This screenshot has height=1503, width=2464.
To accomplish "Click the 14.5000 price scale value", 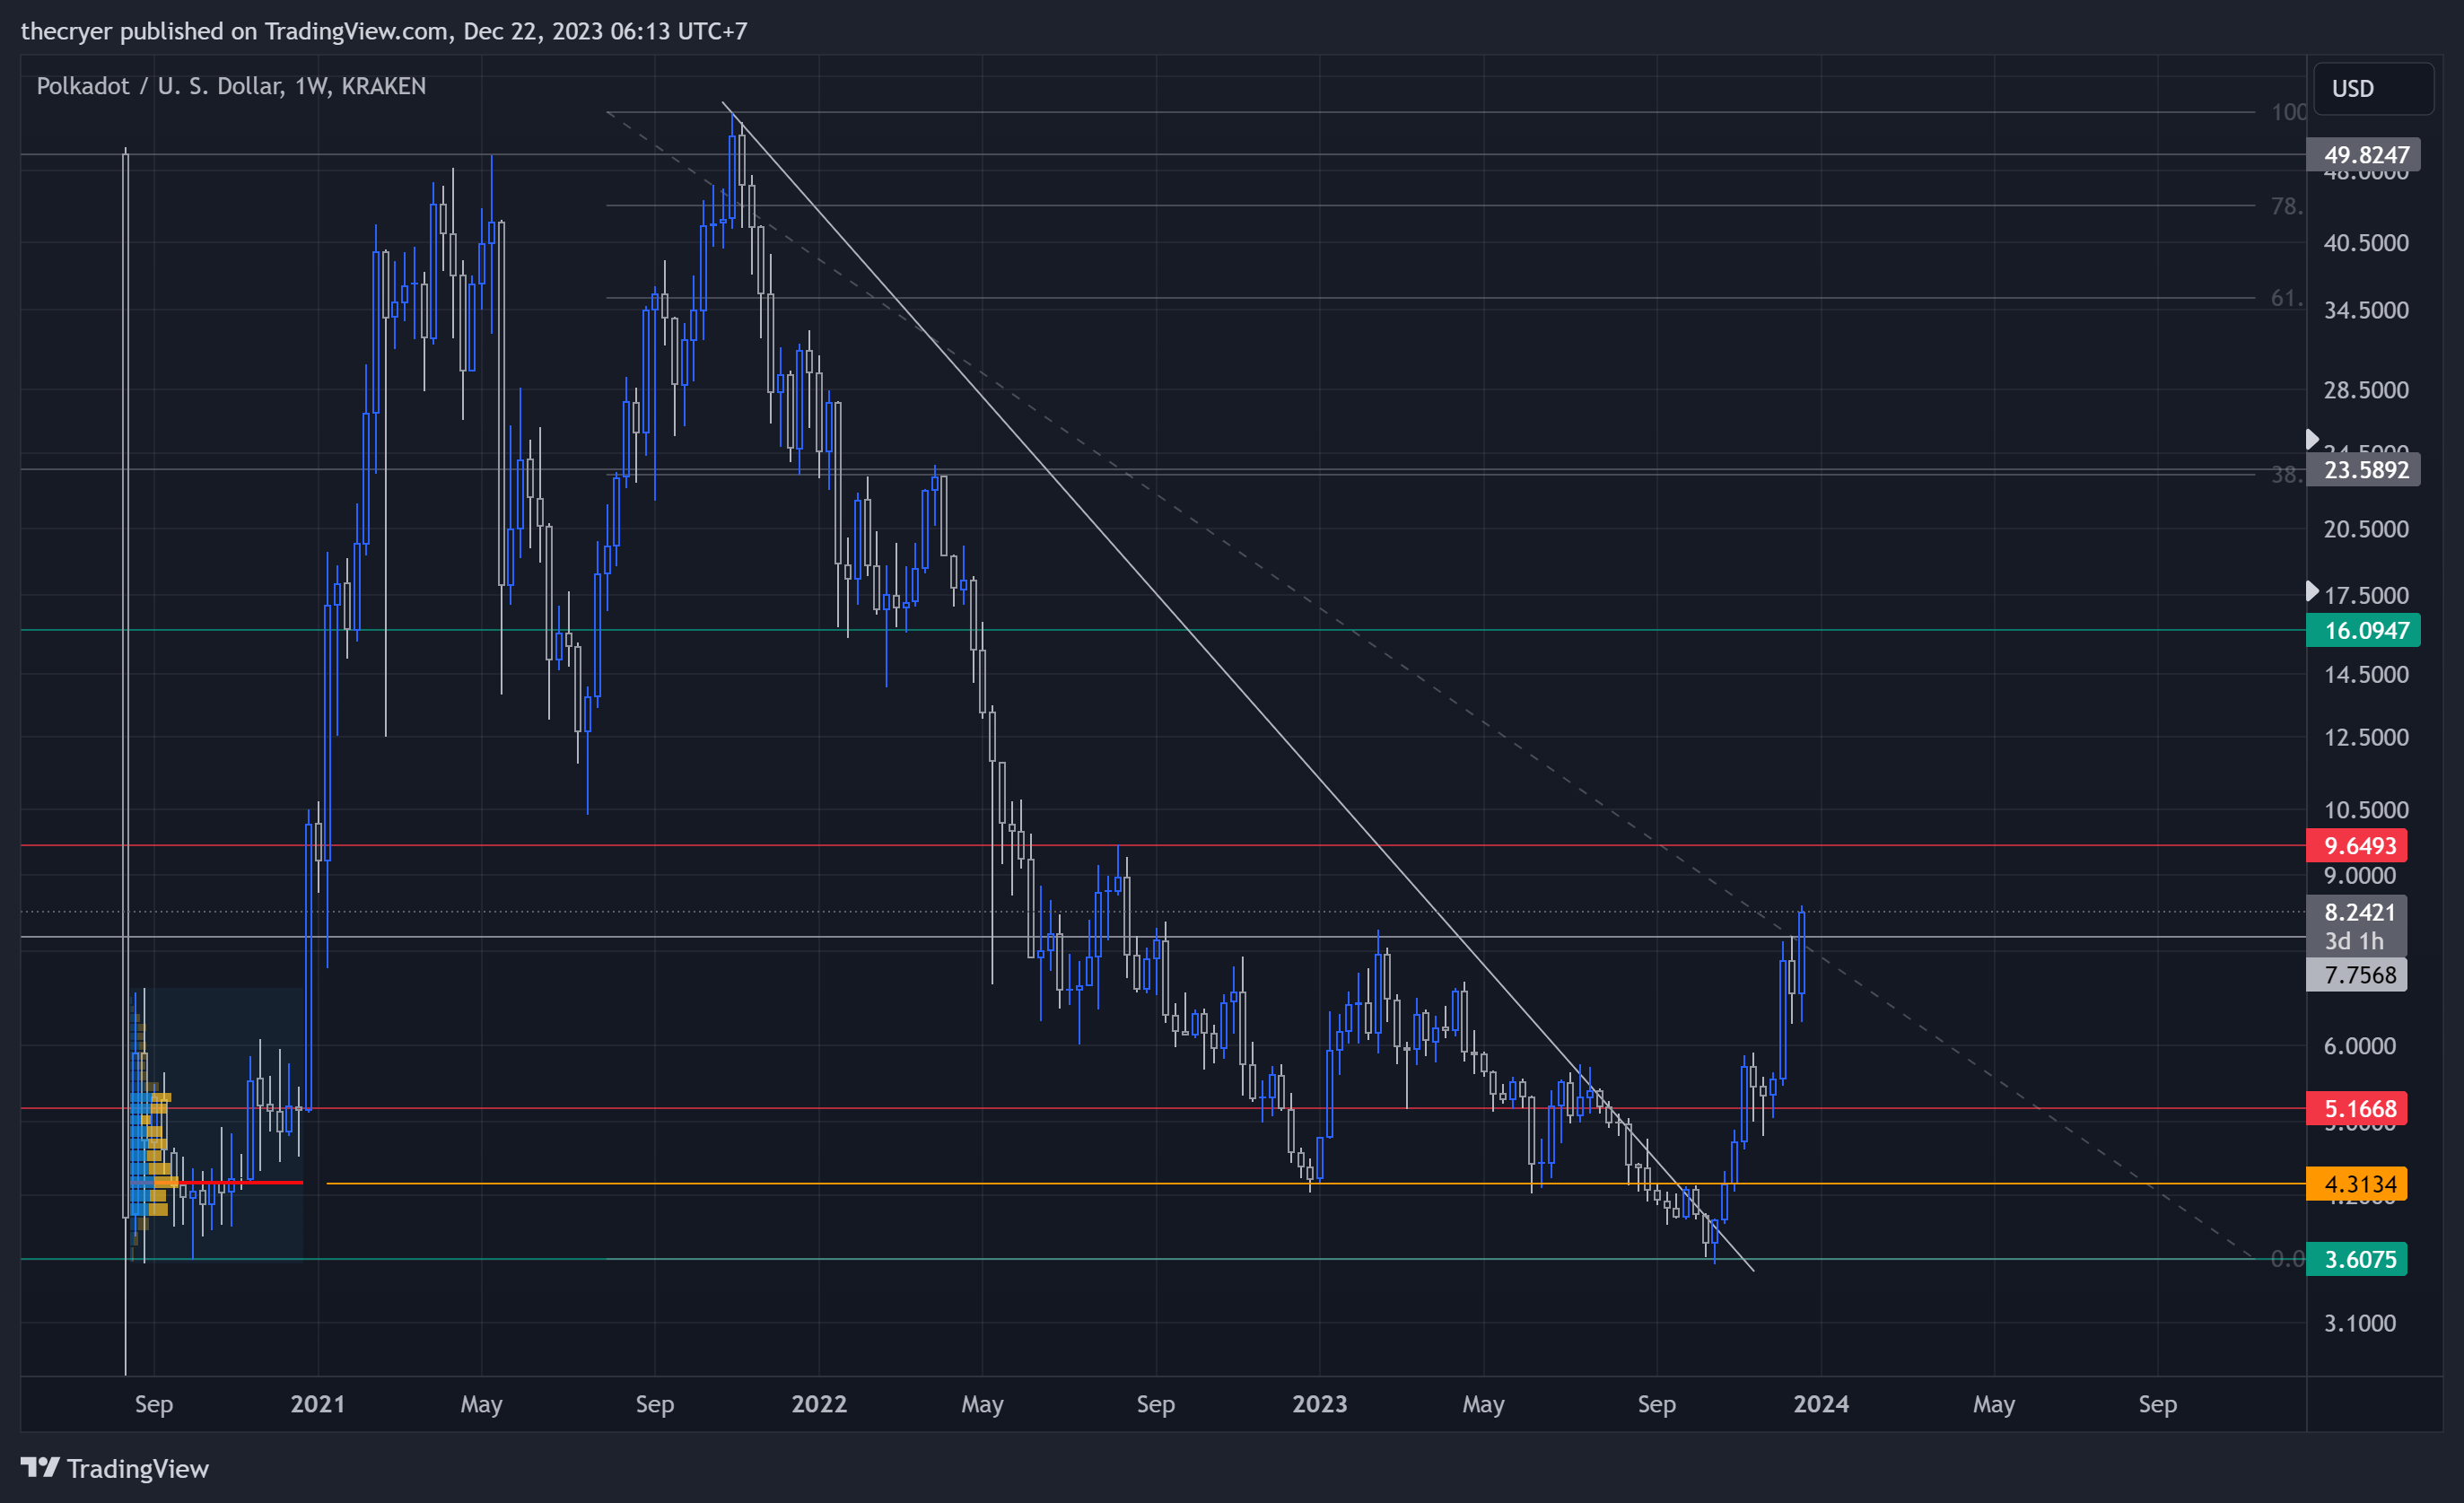I will [2366, 675].
